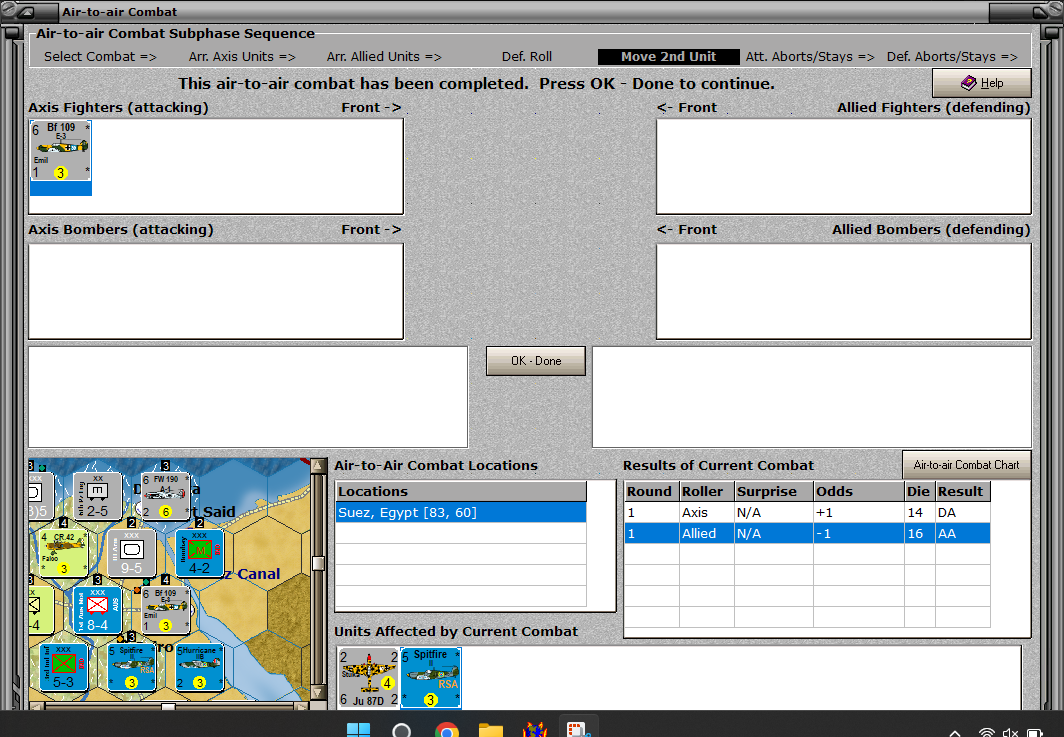This screenshot has width=1064, height=737.
Task: Click the Roller column header
Action: 706,491
